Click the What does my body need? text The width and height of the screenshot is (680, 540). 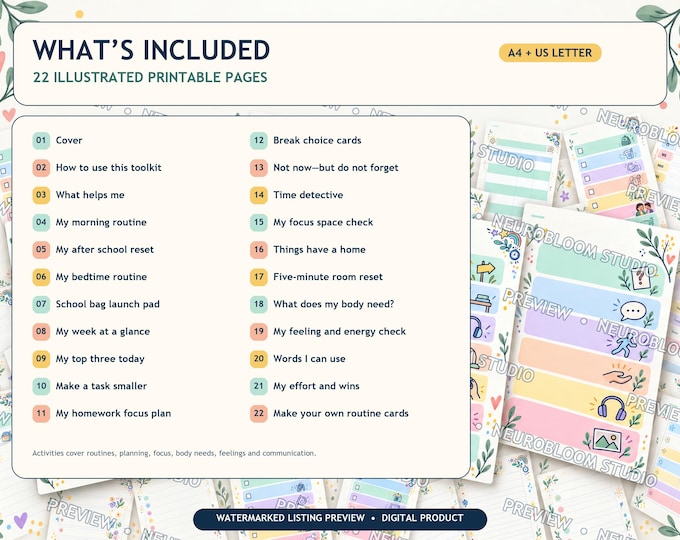point(333,304)
